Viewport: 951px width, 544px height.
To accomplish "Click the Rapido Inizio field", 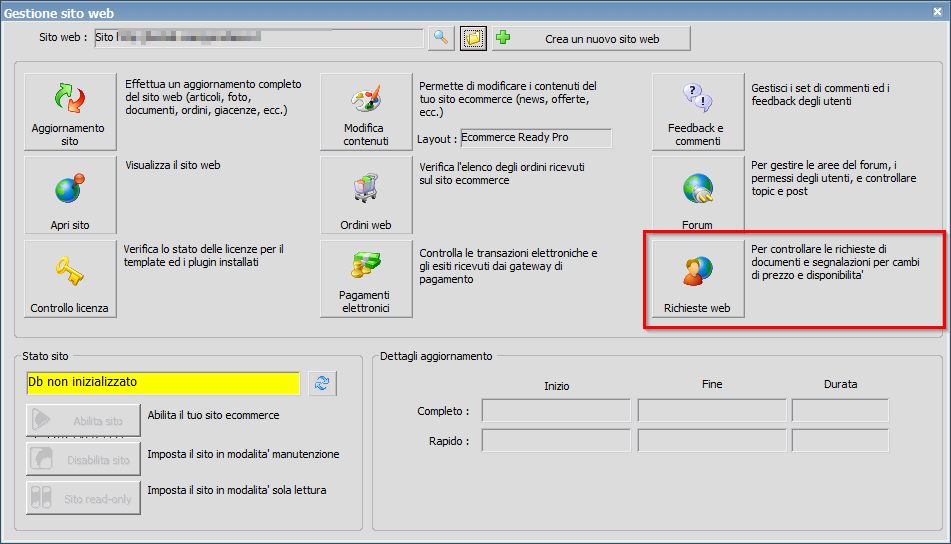I will coord(556,440).
